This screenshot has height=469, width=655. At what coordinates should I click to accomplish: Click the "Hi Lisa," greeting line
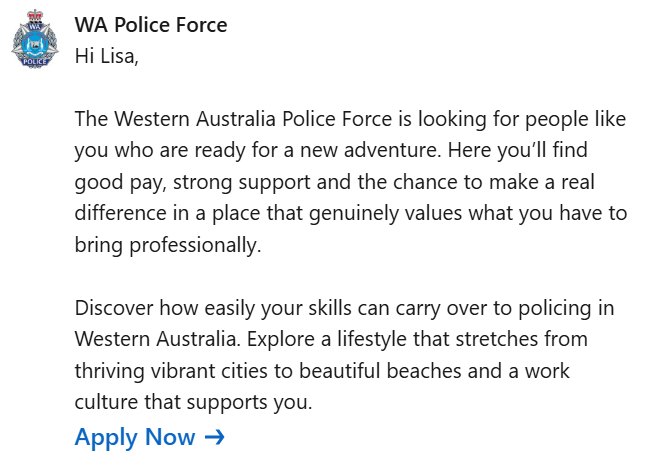[x=106, y=56]
